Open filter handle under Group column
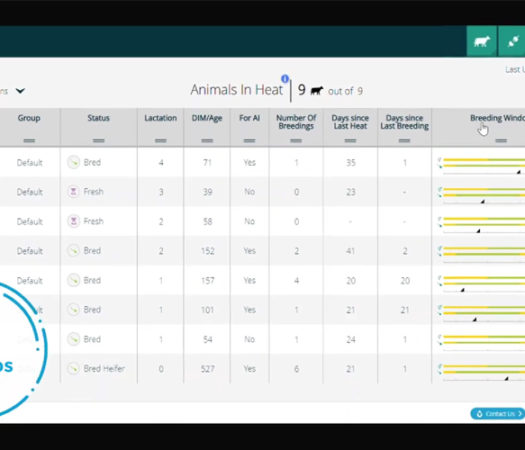Screen dimensions: 525x450 (29, 141)
